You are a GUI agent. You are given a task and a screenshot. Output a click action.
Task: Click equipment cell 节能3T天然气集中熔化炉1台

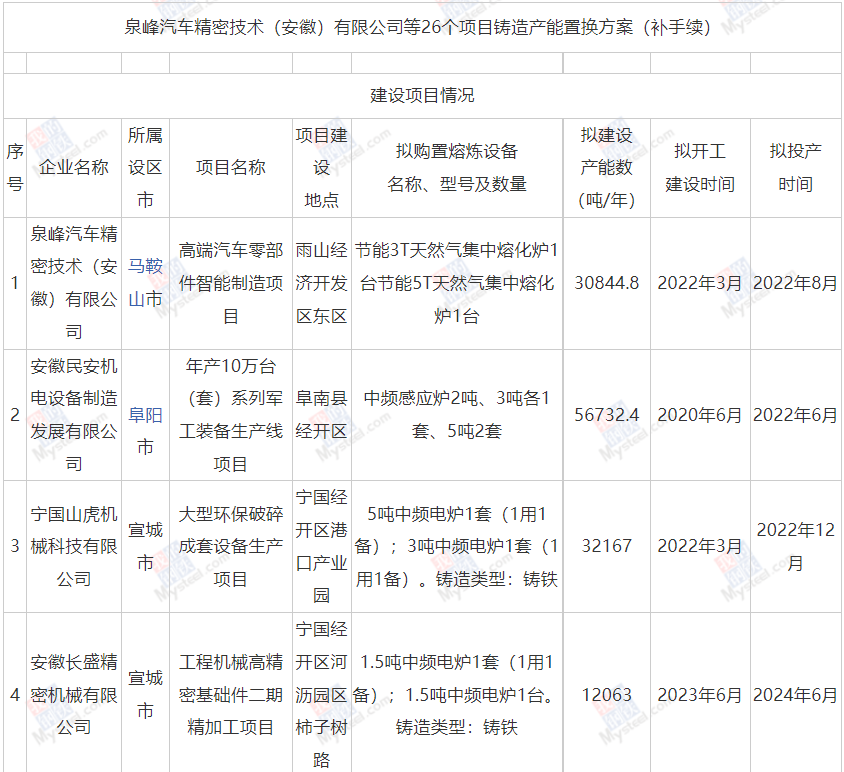coord(457,283)
